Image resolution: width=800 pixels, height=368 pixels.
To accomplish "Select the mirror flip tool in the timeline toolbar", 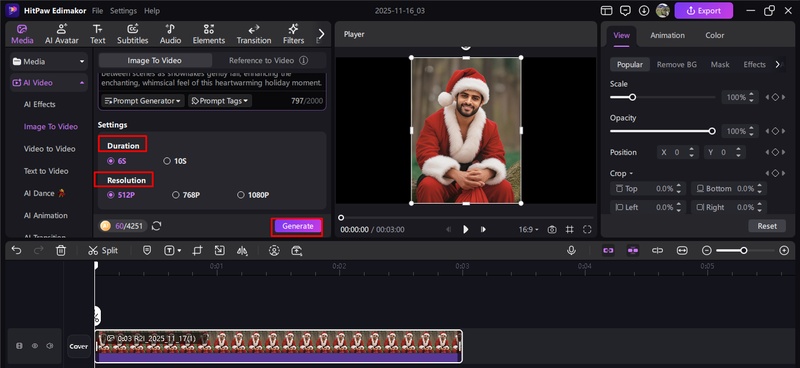I will (x=242, y=250).
